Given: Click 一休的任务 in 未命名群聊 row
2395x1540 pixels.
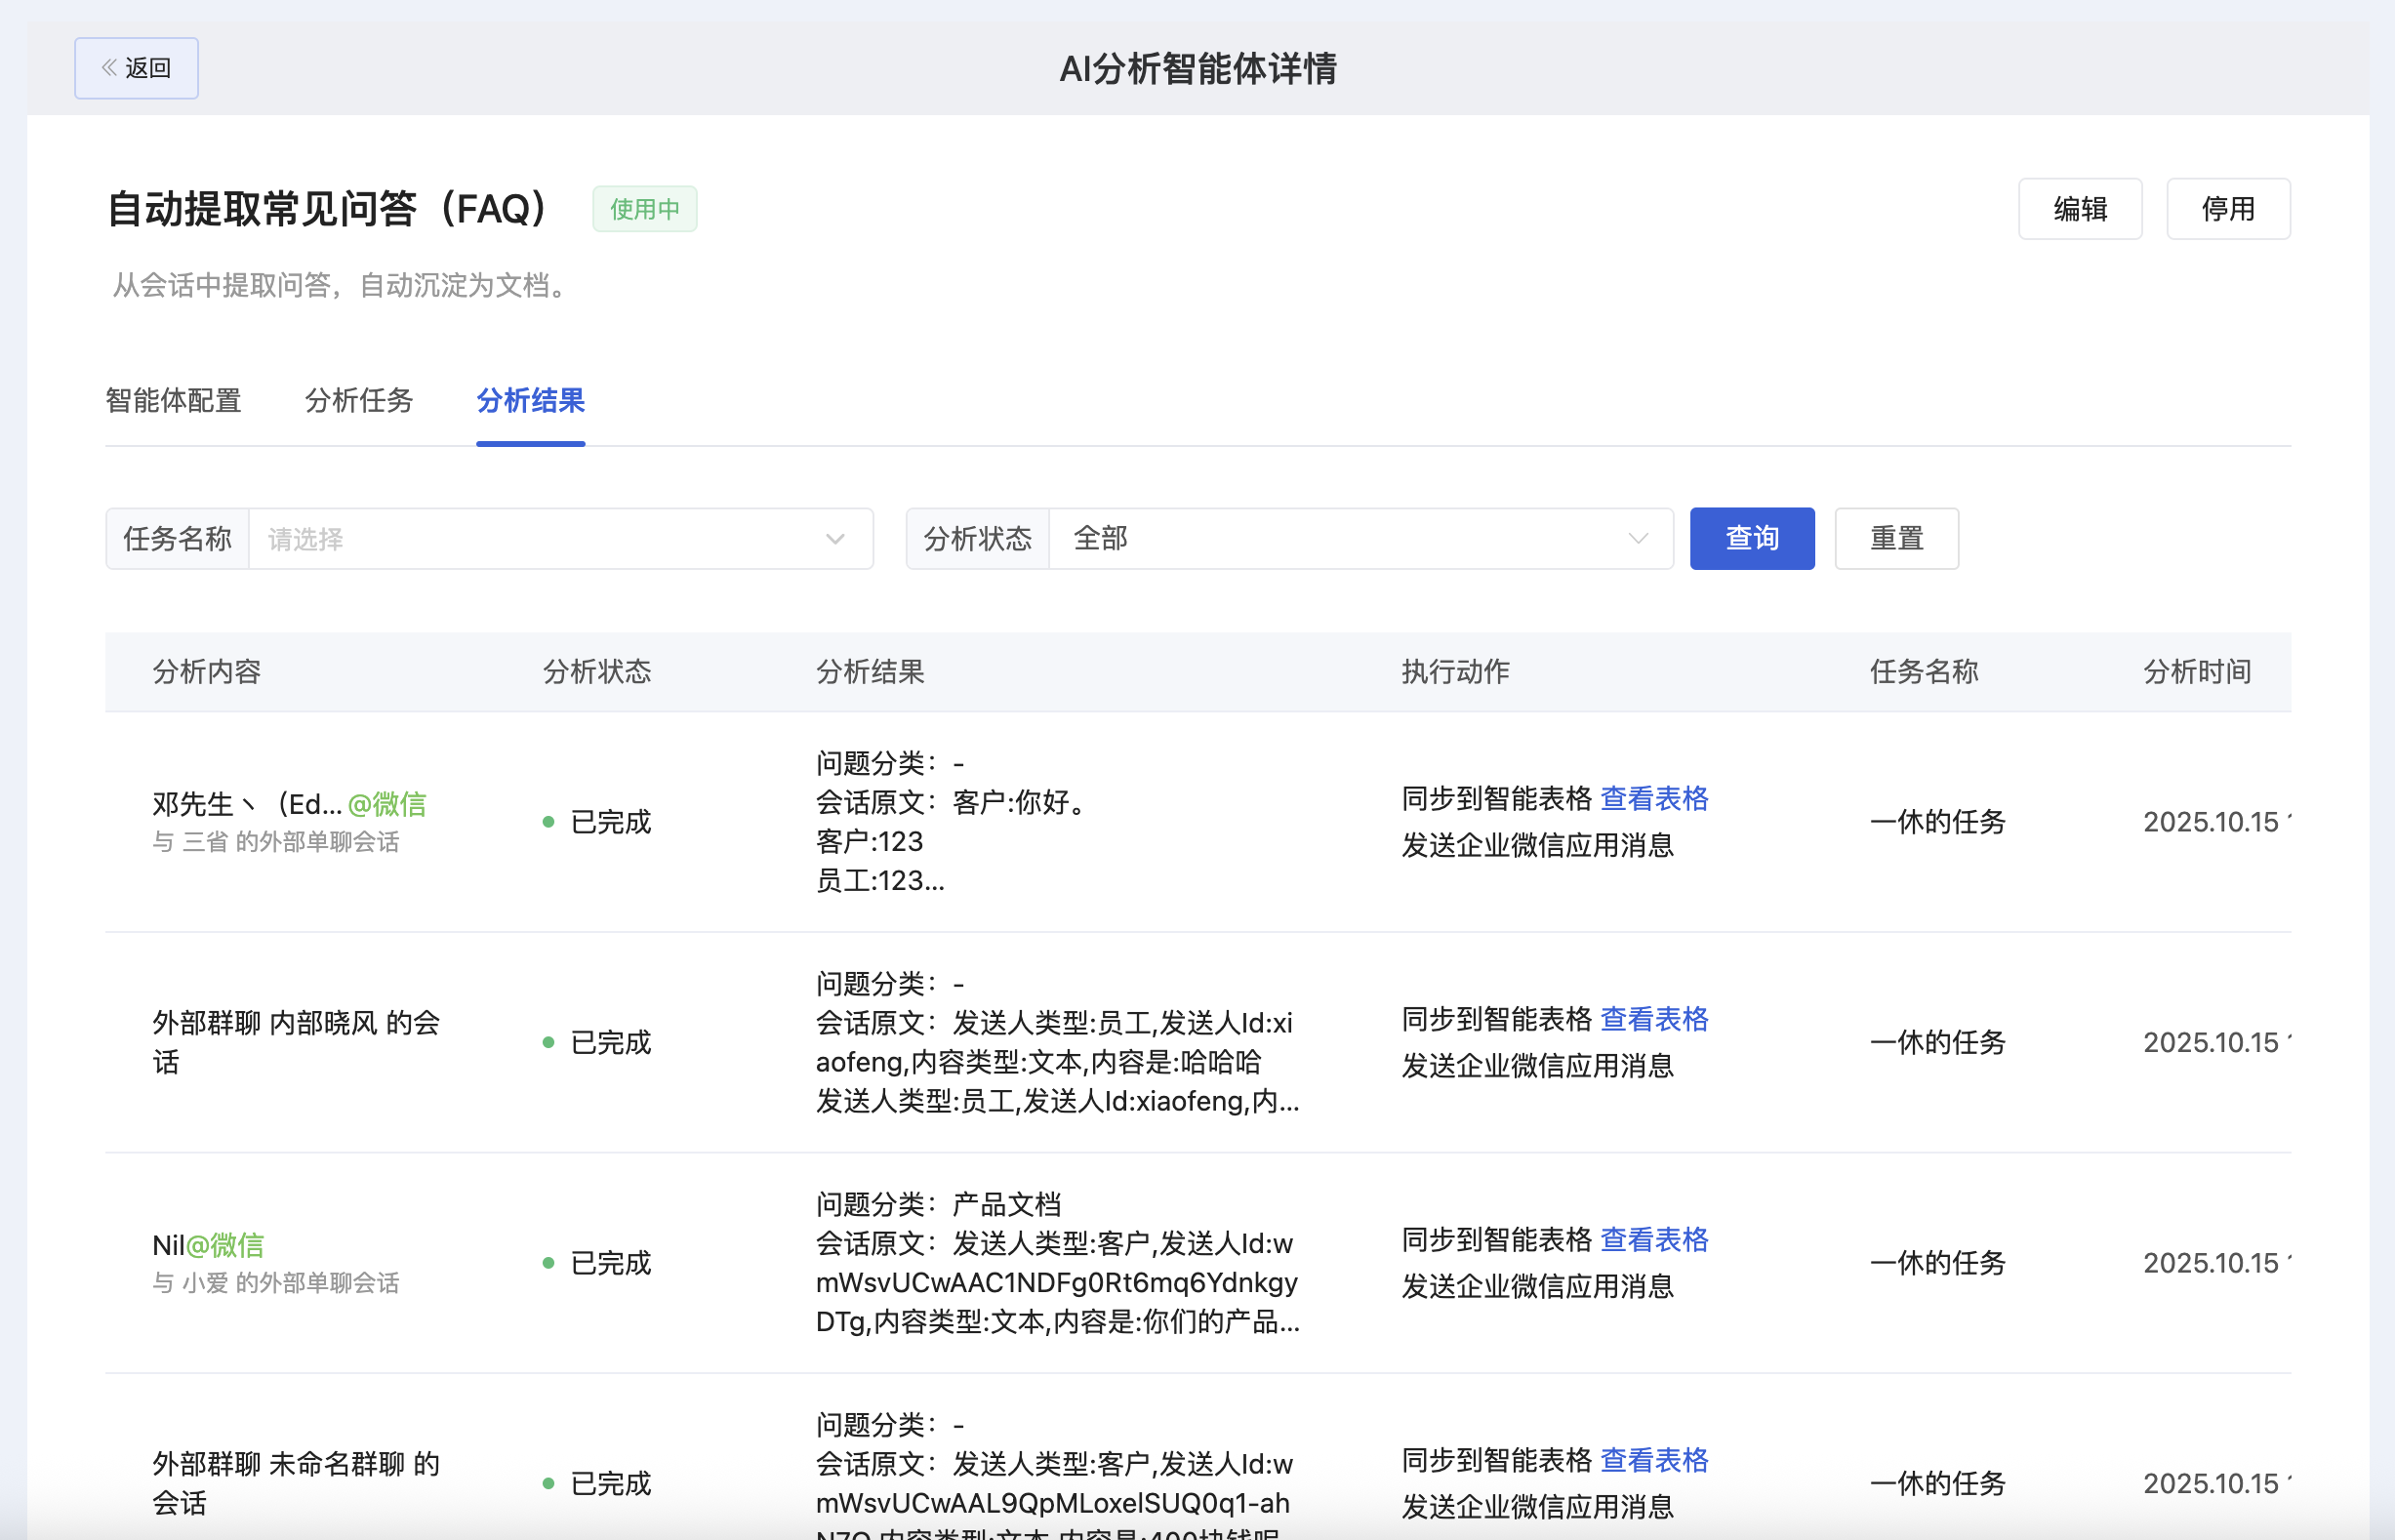Looking at the screenshot, I should pyautogui.click(x=1938, y=1484).
